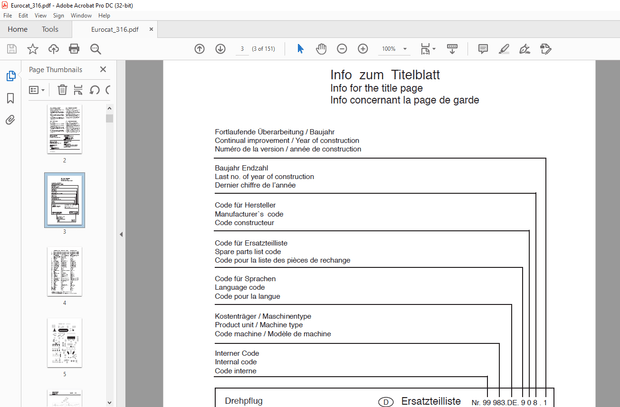Open the Edit menu
The image size is (620, 407).
(23, 15)
